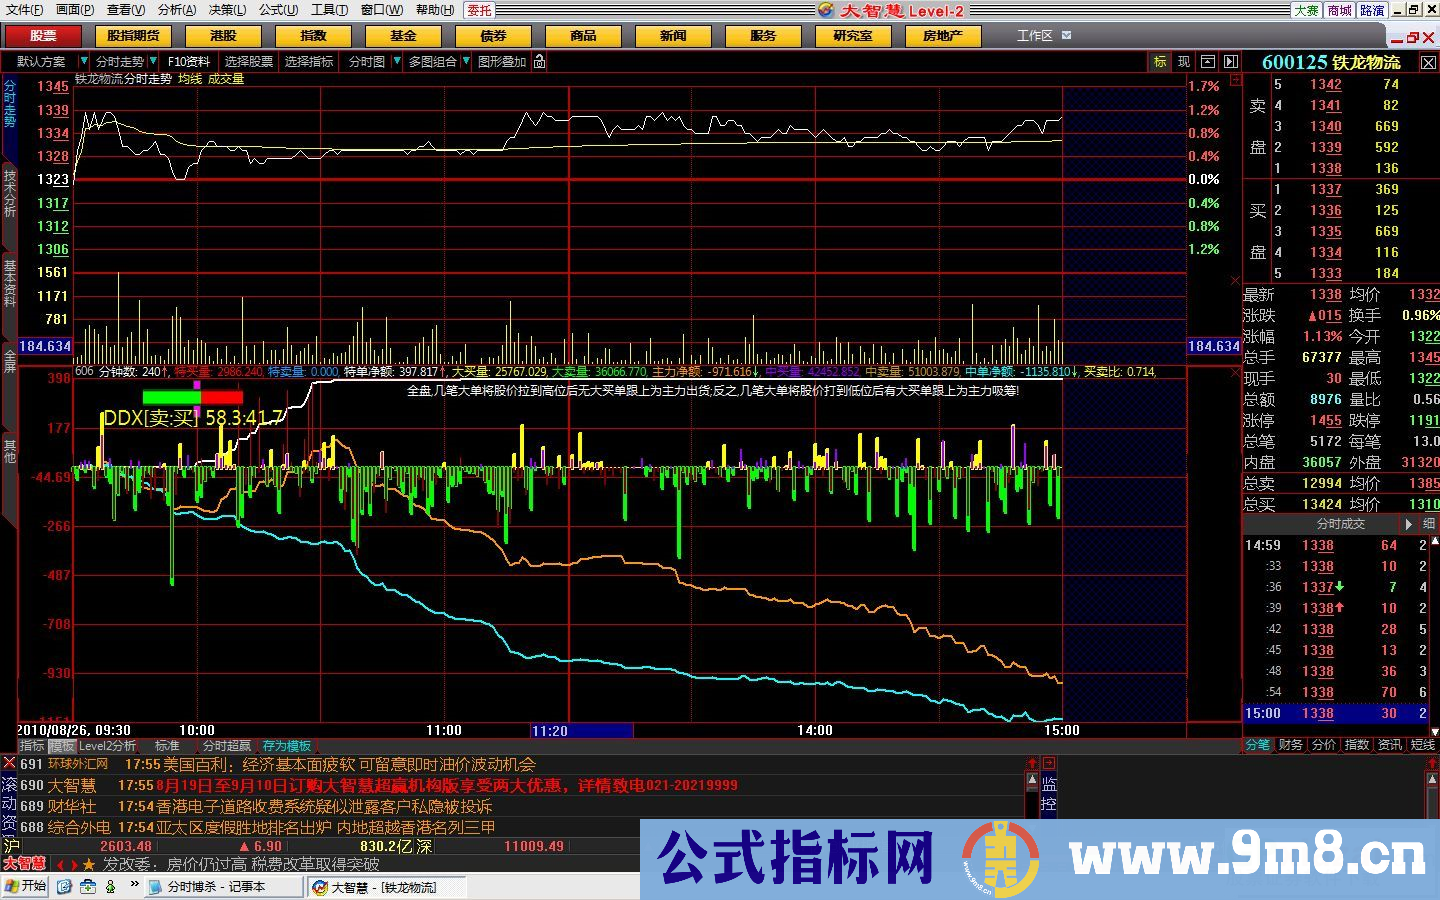Expand the 工作区 workspace dropdown

(x=1066, y=35)
